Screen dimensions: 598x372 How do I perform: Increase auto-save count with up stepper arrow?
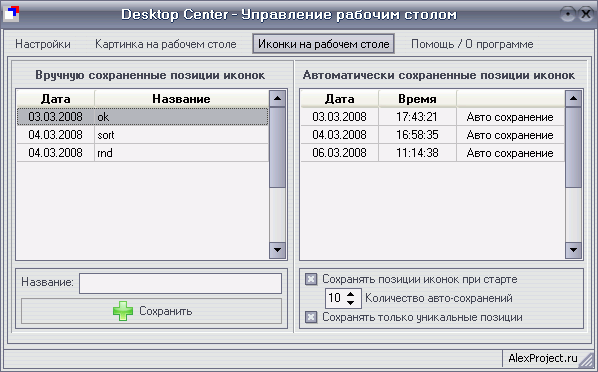pos(351,294)
